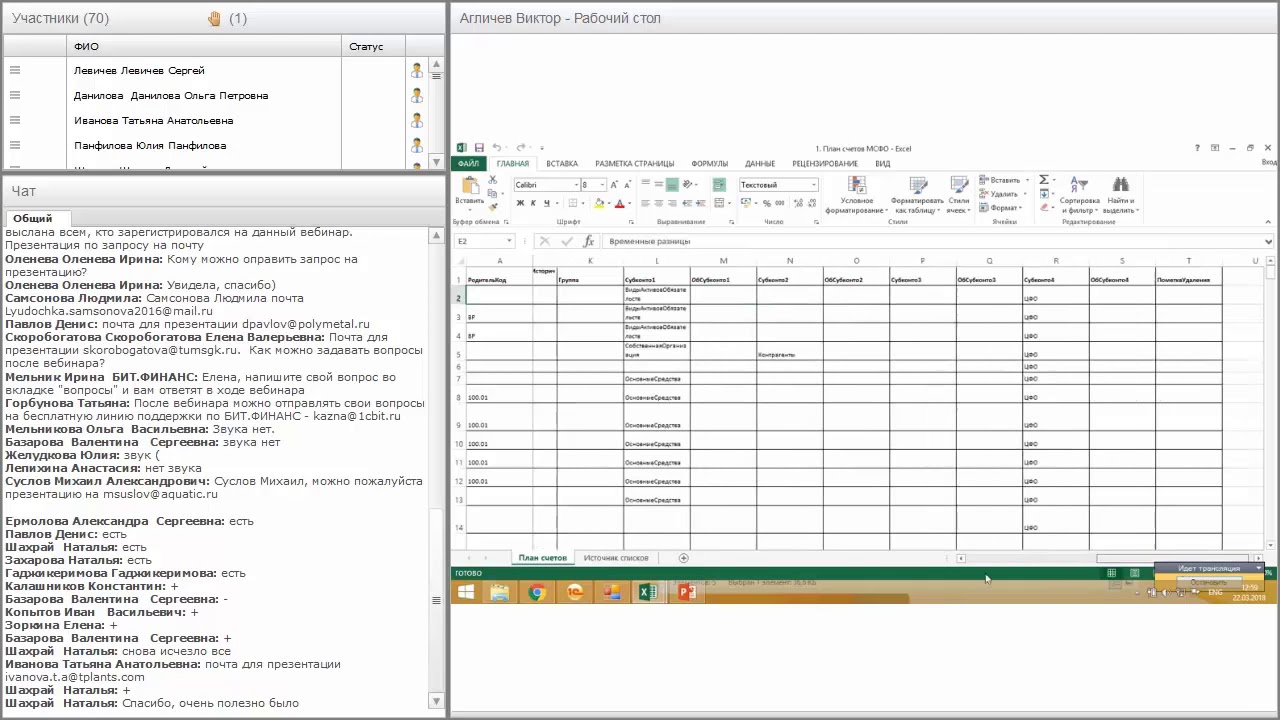Click the user icon beside Левичев Сергей
This screenshot has height=720, width=1280.
[x=417, y=70]
